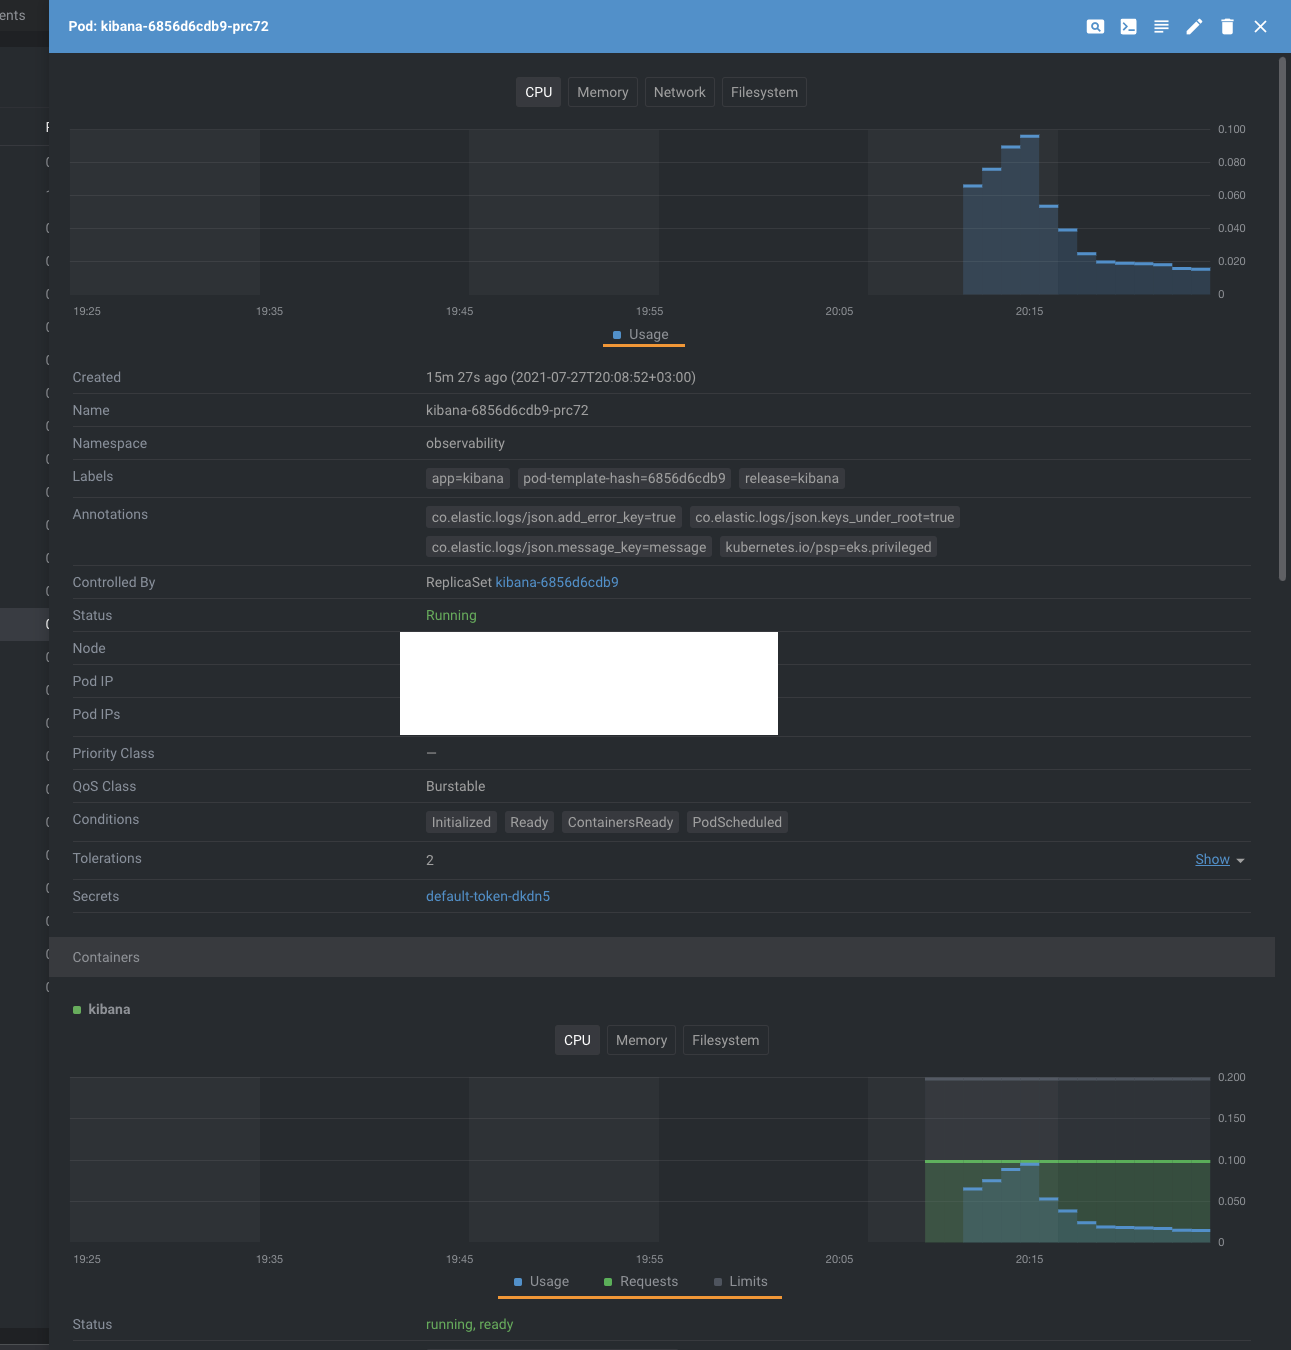
Task: Click the app=kibana label badge
Action: point(467,478)
